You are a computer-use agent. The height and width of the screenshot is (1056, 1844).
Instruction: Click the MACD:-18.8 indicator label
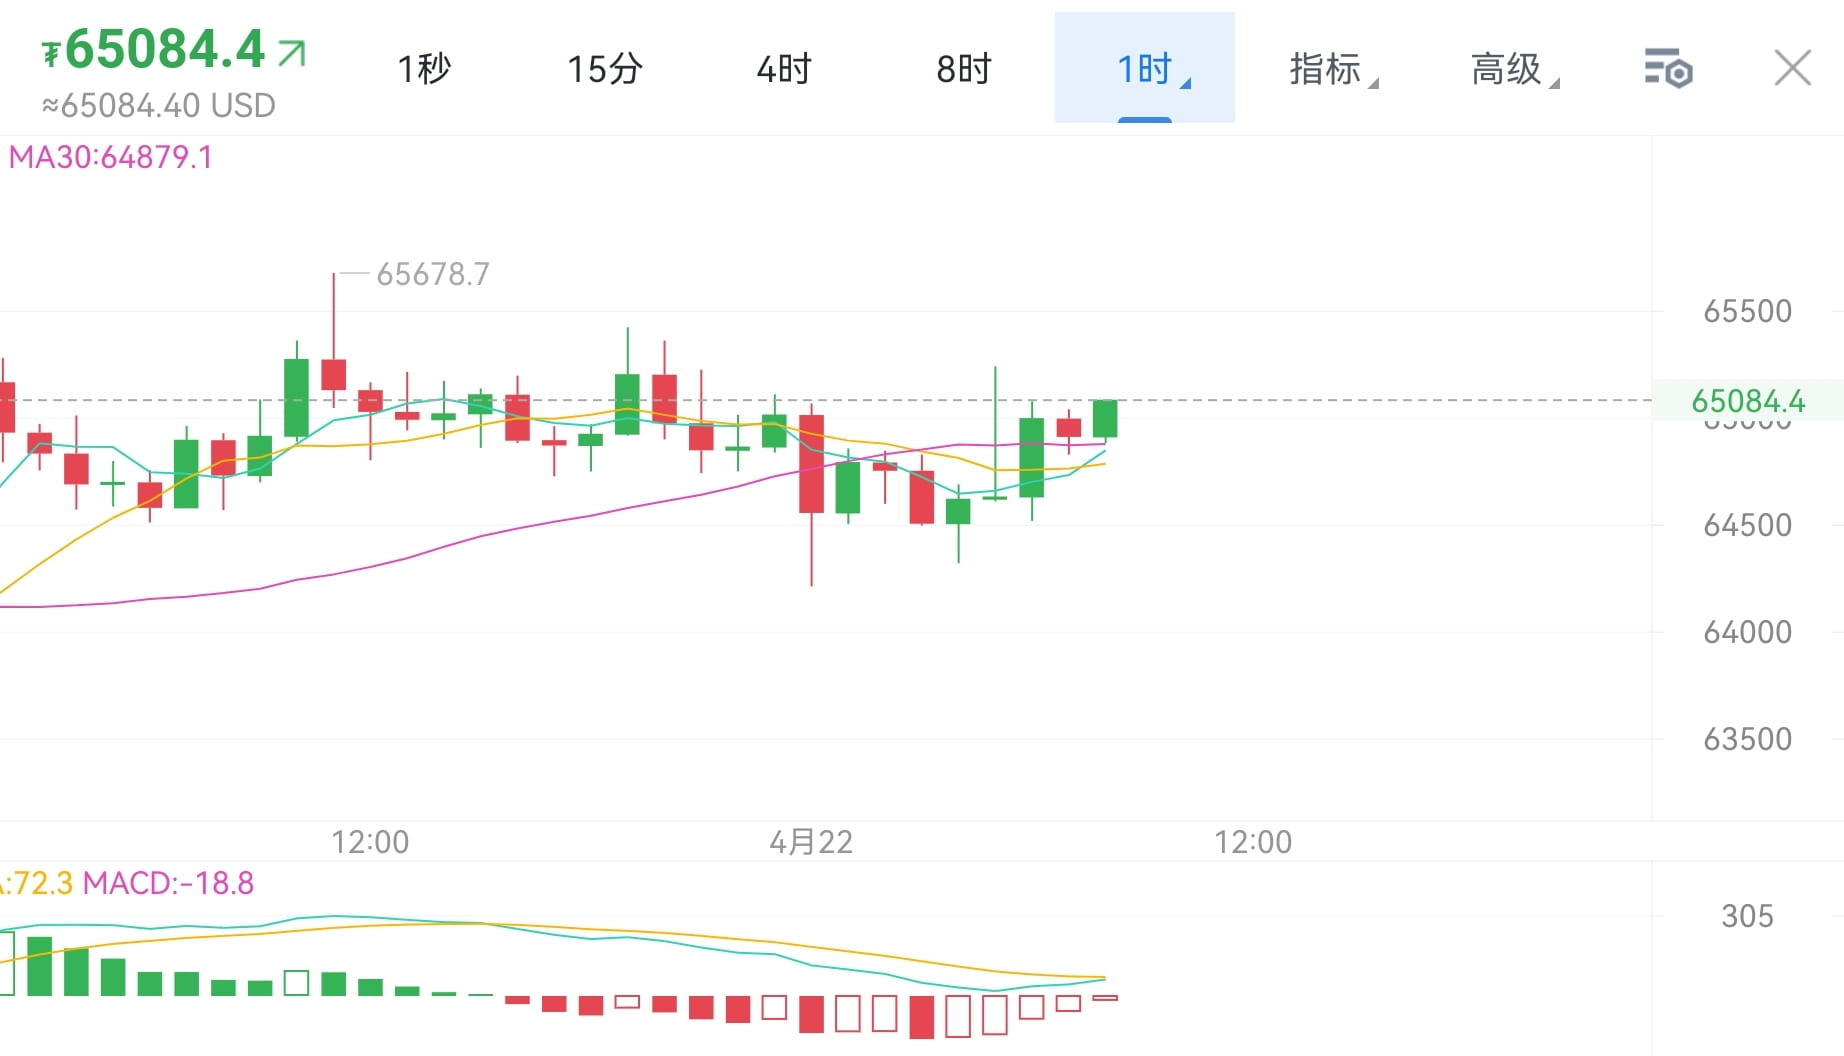point(169,884)
